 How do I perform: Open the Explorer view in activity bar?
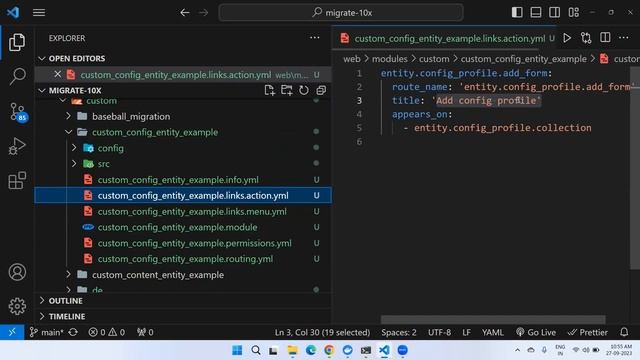pyautogui.click(x=17, y=42)
